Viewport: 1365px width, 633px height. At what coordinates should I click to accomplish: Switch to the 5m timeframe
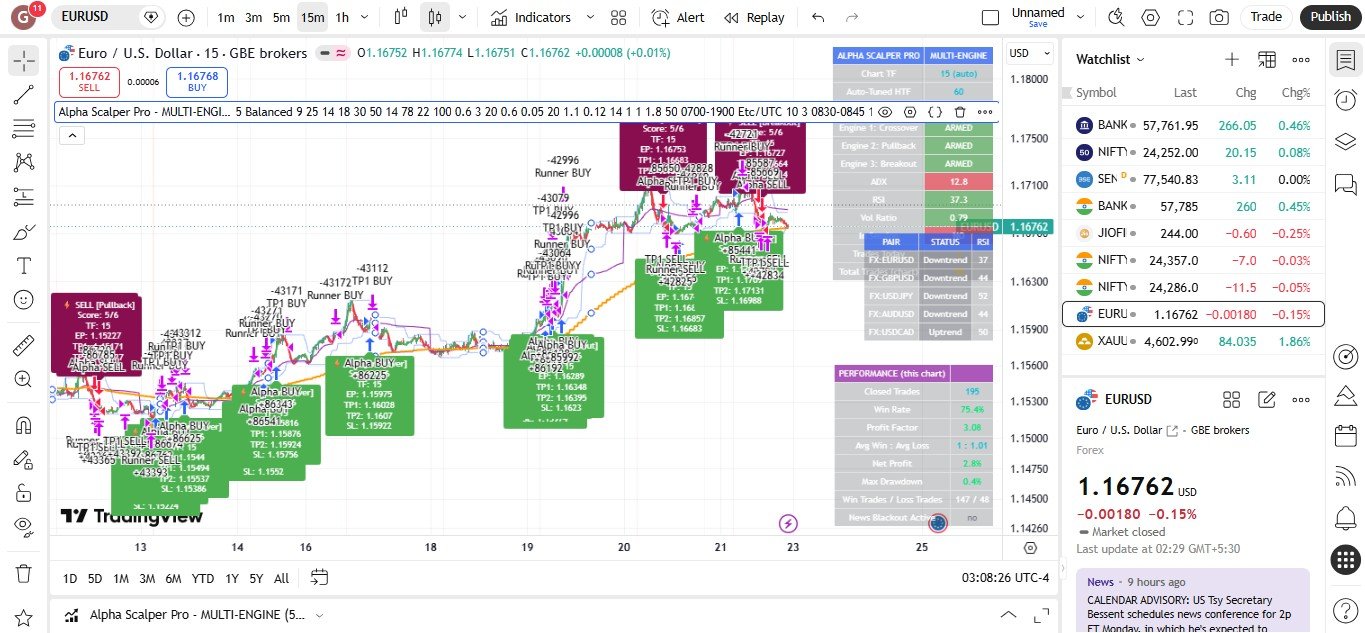click(x=281, y=17)
